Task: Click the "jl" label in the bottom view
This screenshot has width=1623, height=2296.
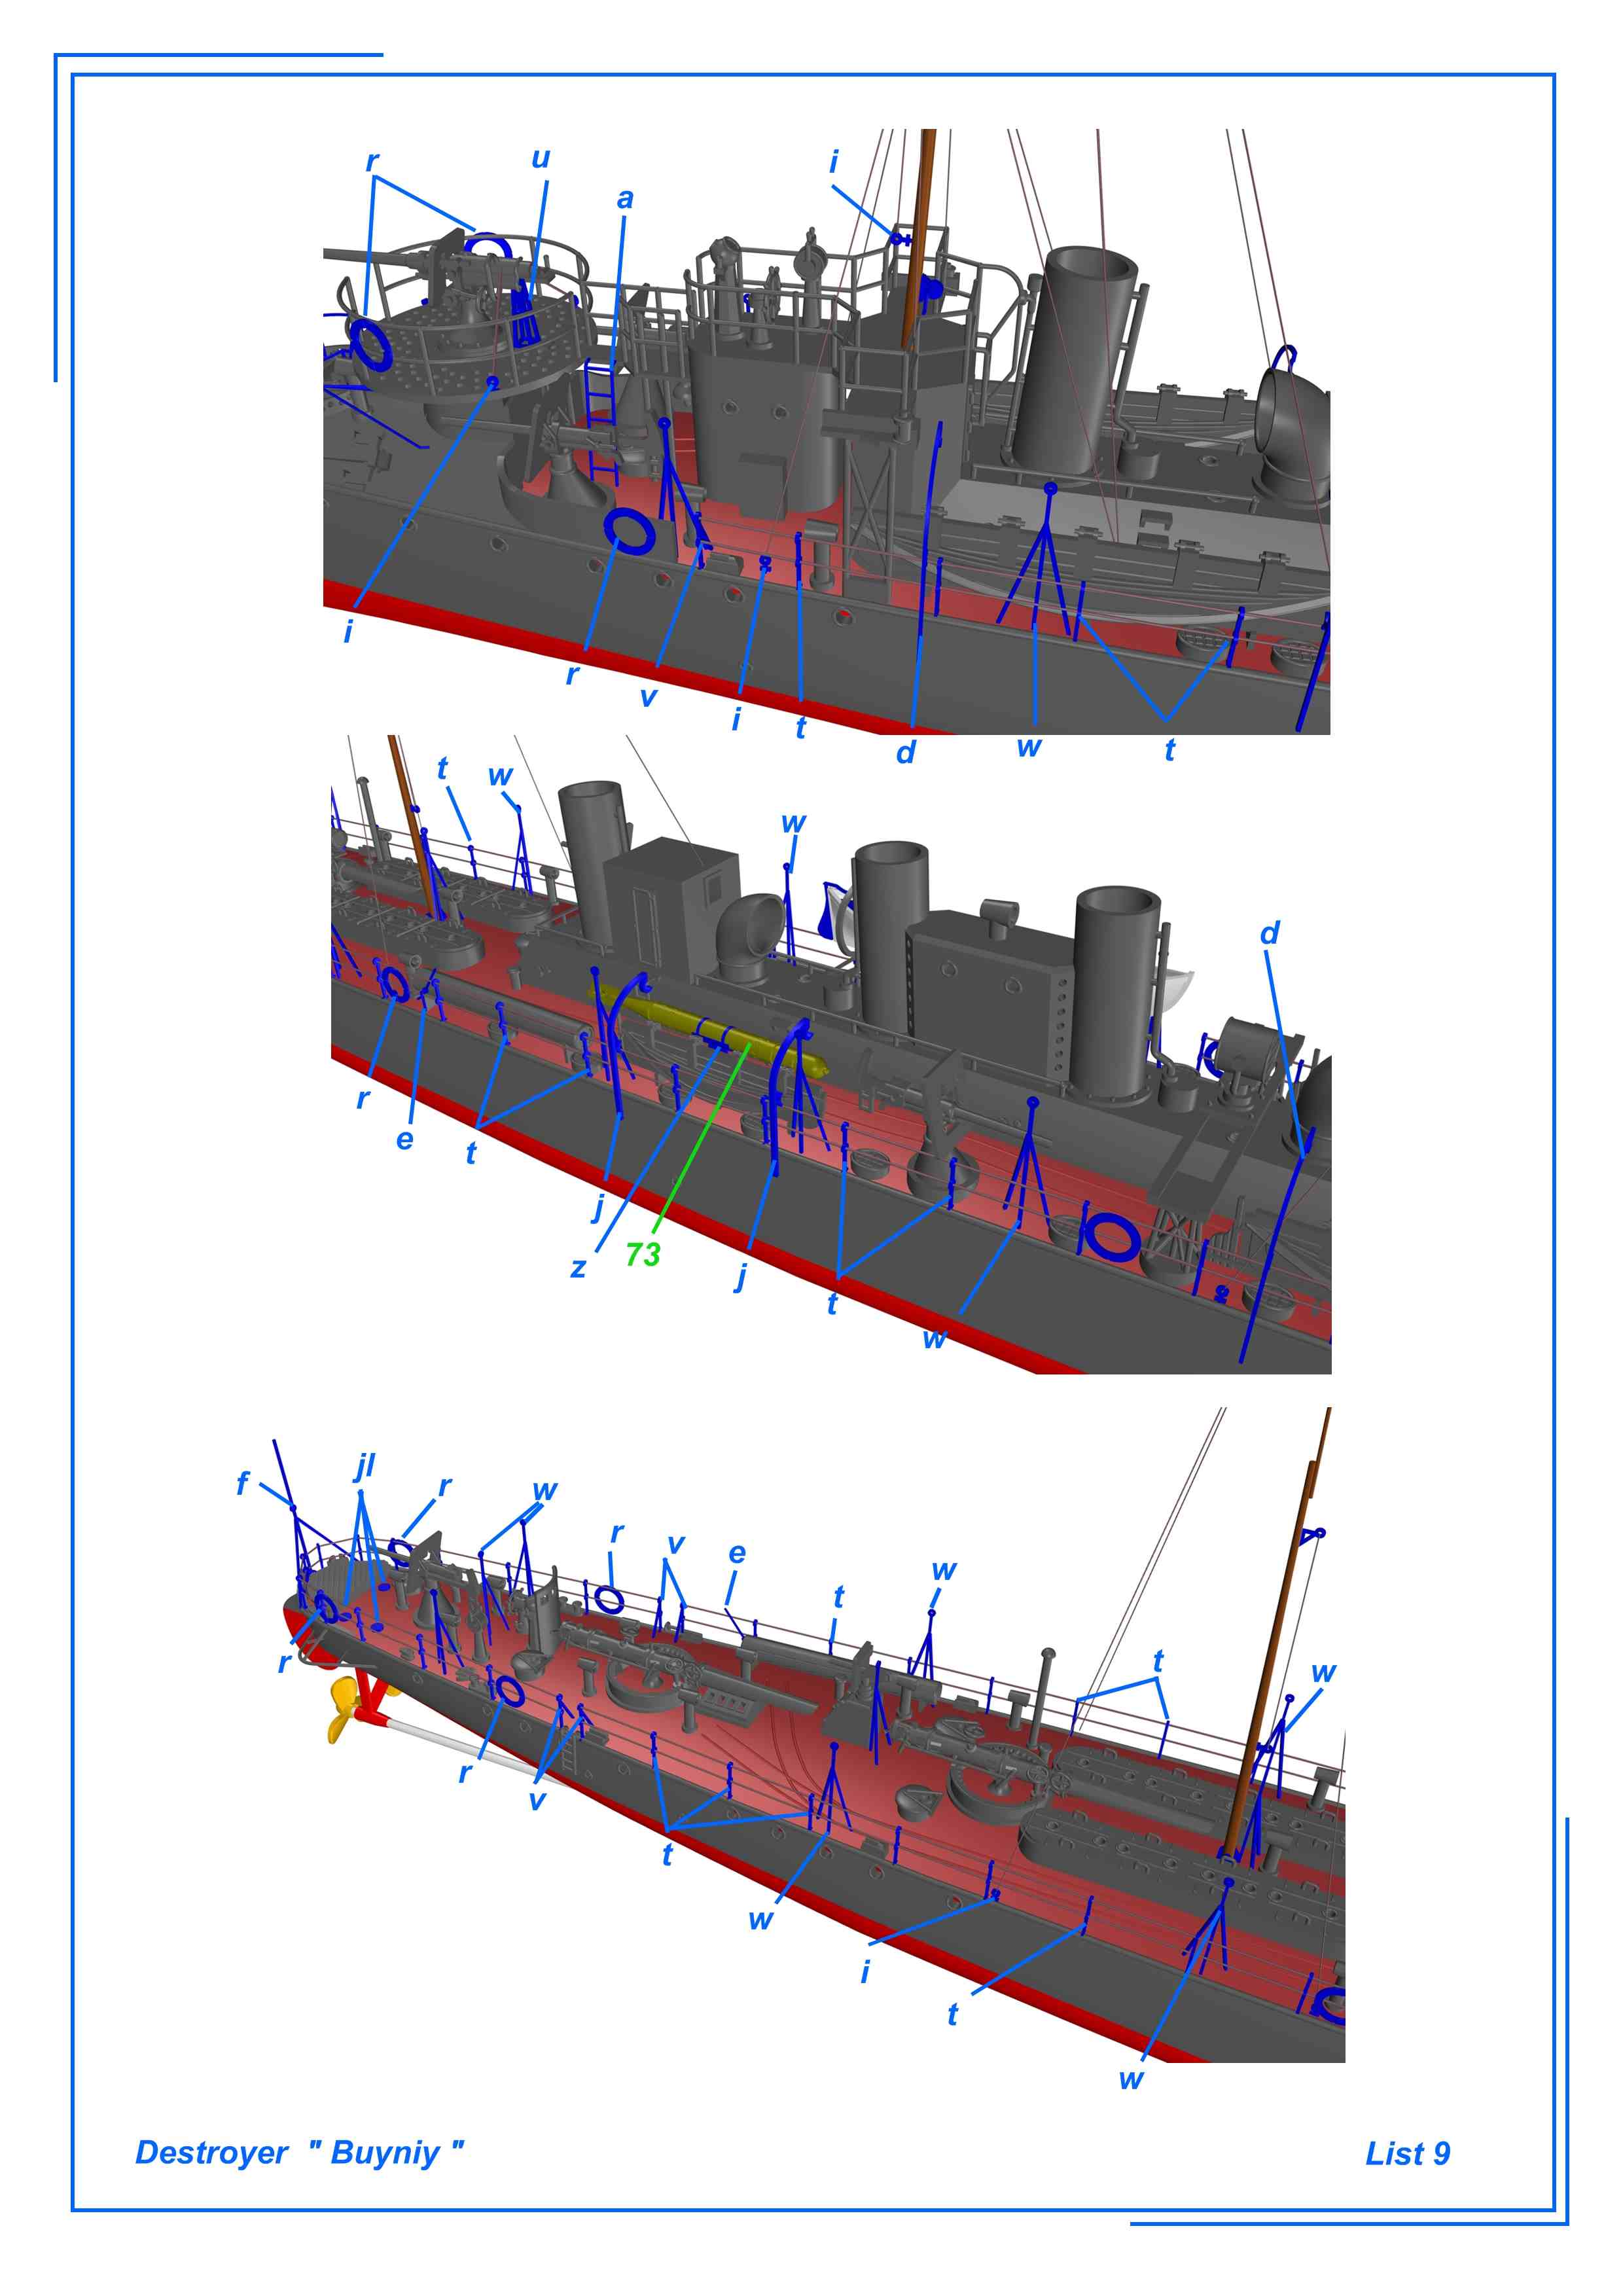Action: pyautogui.click(x=365, y=1467)
